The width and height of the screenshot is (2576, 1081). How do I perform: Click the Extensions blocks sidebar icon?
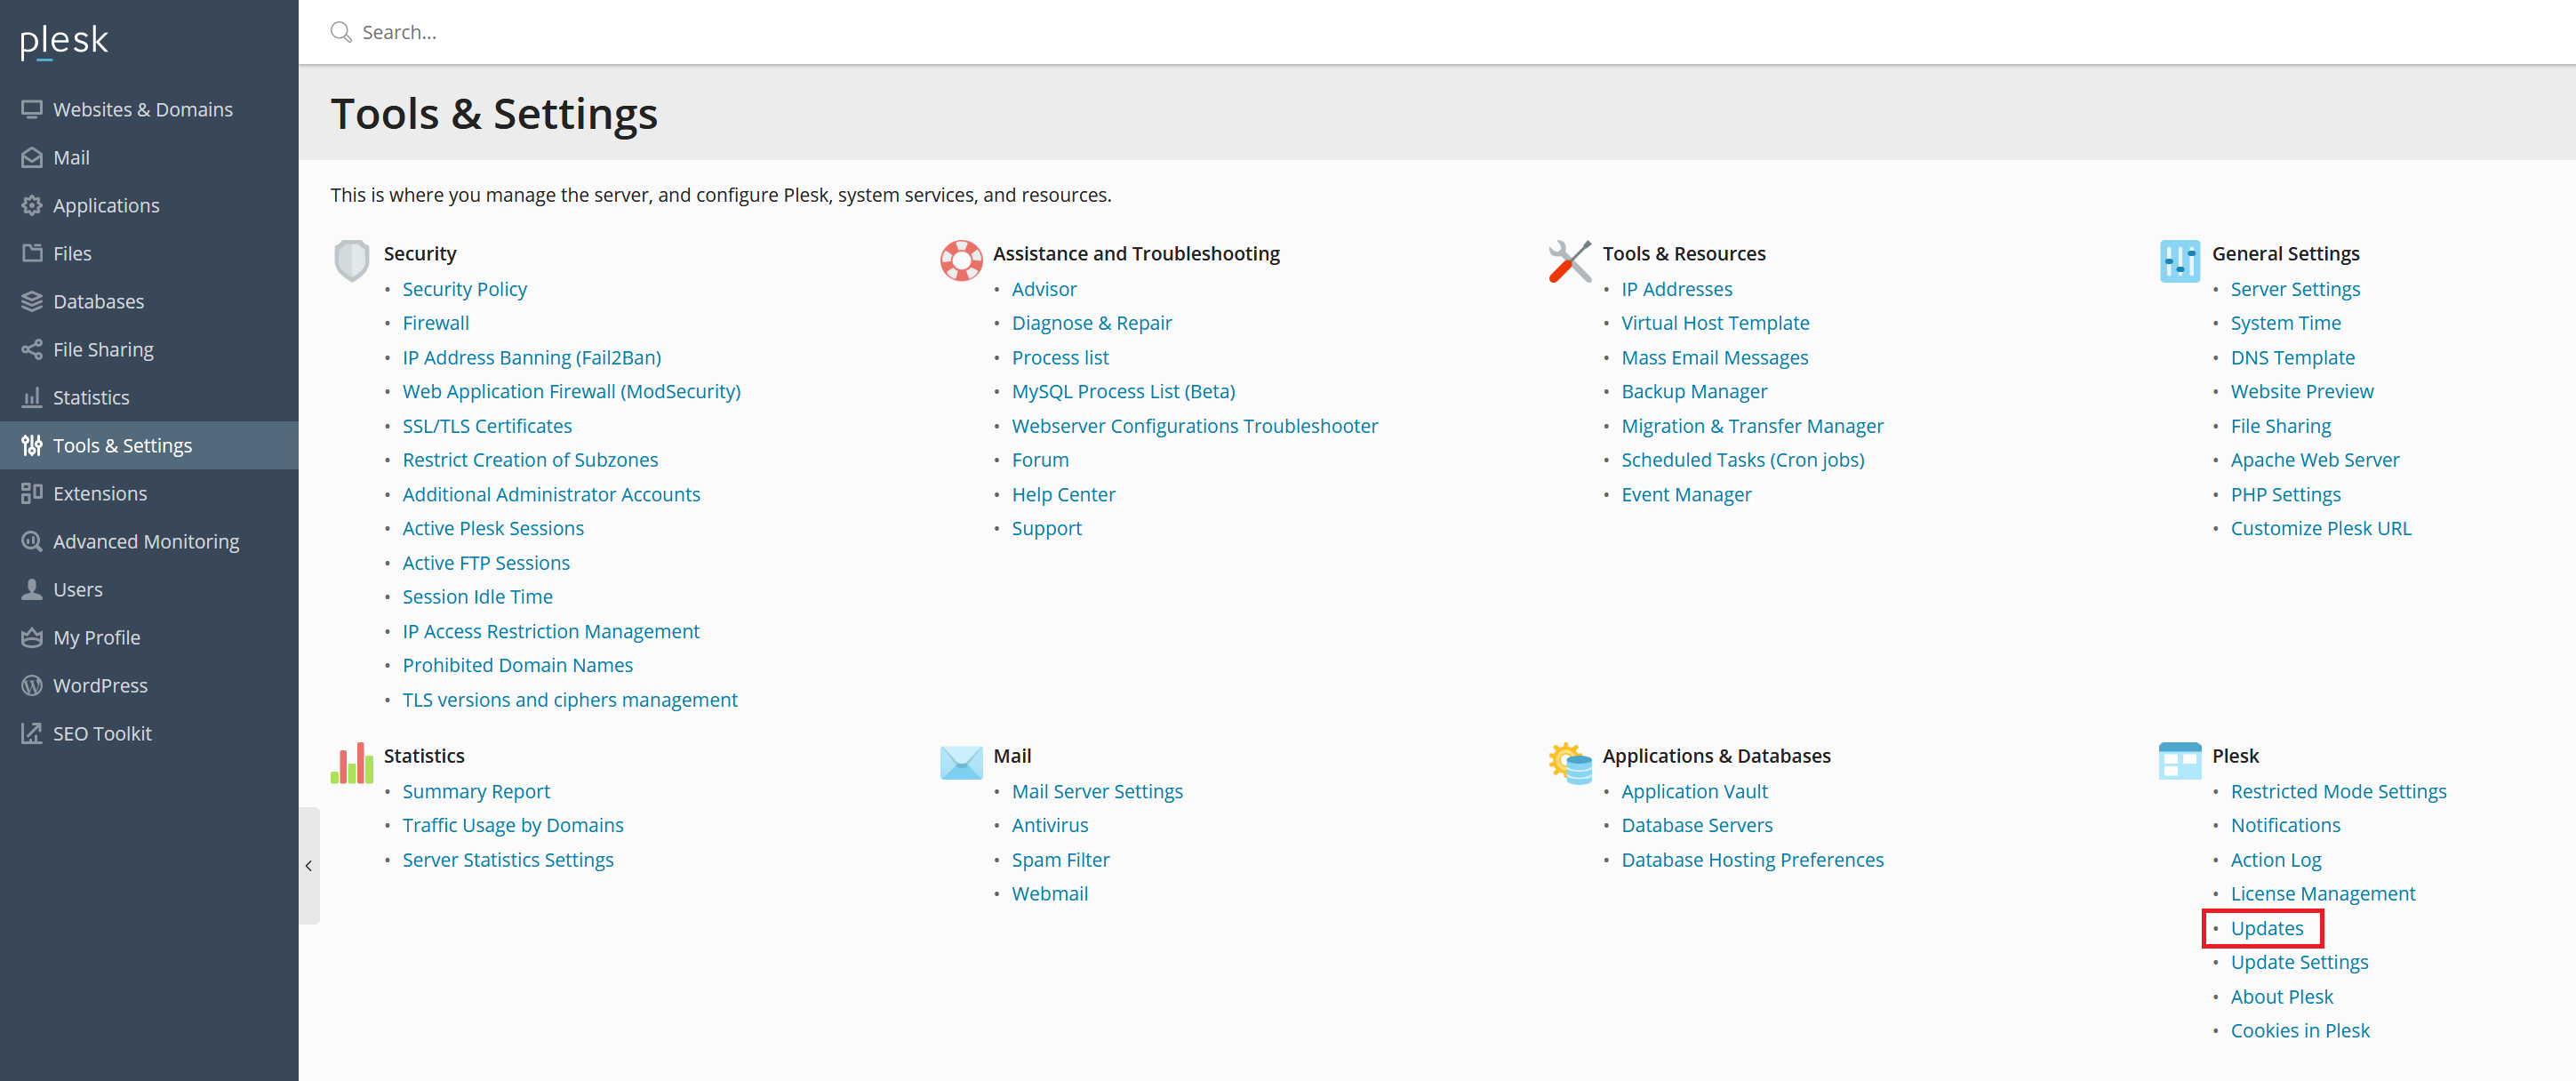tap(32, 493)
